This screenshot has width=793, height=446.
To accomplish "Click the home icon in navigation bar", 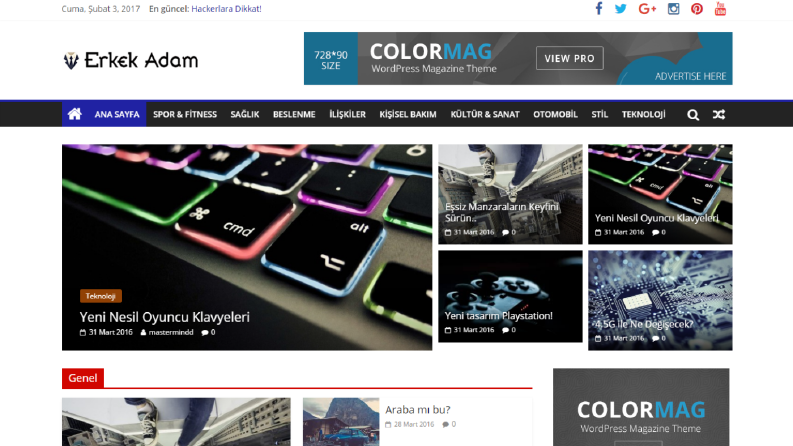I will (75, 114).
